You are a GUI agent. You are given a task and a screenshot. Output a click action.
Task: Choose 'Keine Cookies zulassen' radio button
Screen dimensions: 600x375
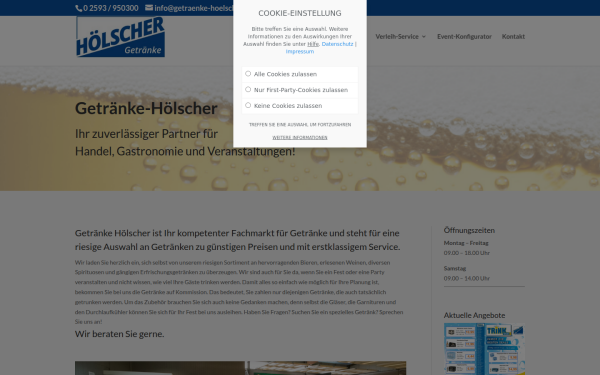coord(248,105)
